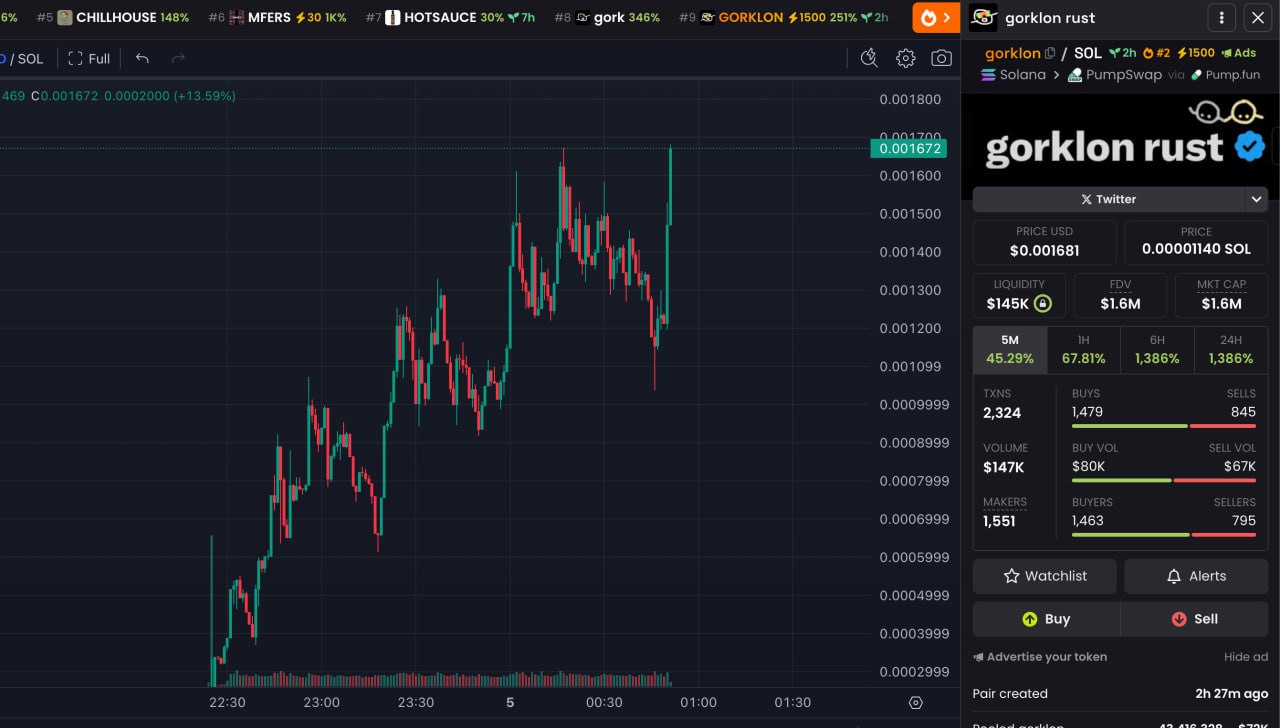This screenshot has height=728, width=1280.
Task: Hide the token advertisement
Action: coord(1245,657)
